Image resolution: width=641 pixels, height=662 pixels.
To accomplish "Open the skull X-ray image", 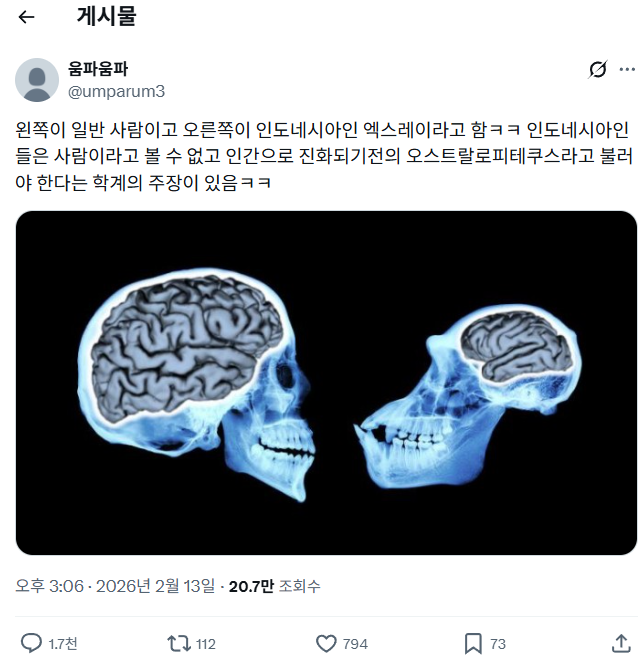I will (x=326, y=383).
